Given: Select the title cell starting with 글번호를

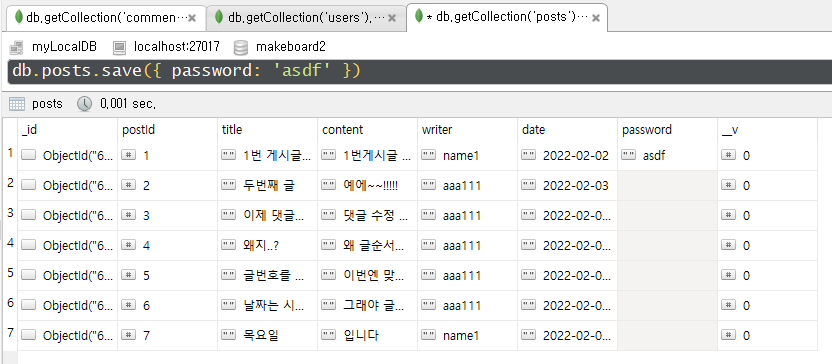Looking at the screenshot, I should (267, 275).
